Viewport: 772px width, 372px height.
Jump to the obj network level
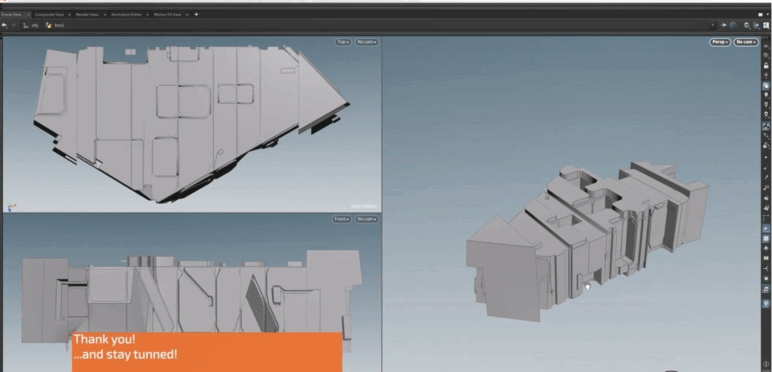tap(31, 25)
